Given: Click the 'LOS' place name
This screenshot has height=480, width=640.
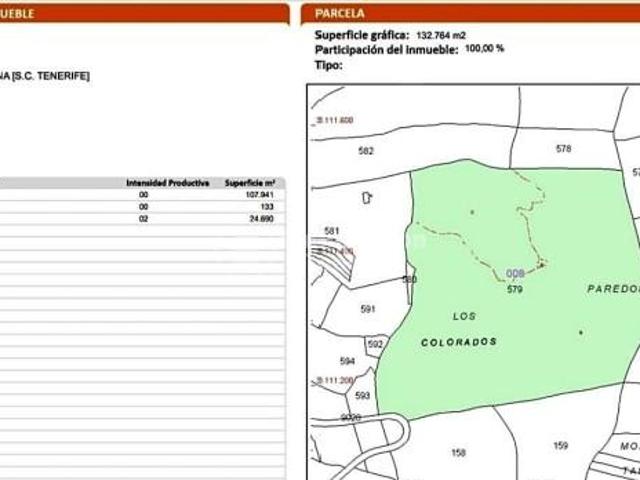Looking at the screenshot, I should click(x=464, y=316).
